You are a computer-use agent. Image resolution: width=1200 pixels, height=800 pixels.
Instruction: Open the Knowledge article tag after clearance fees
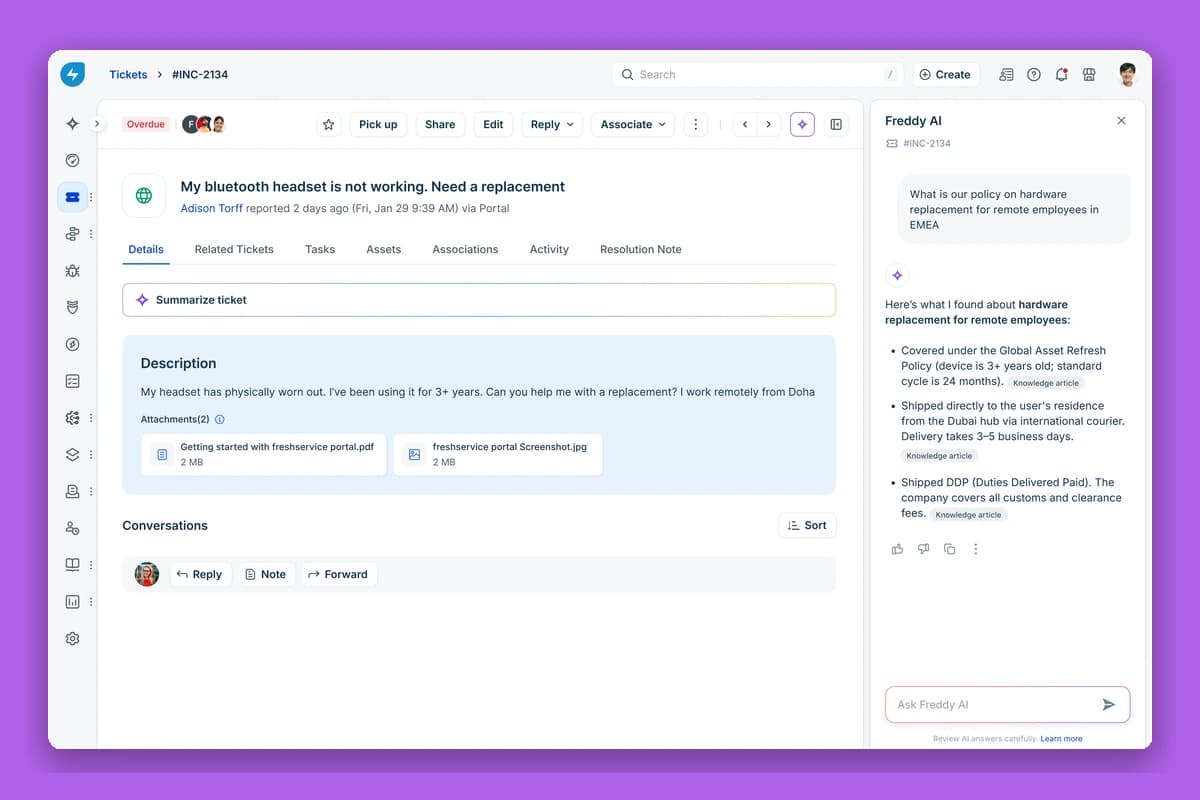click(x=969, y=515)
